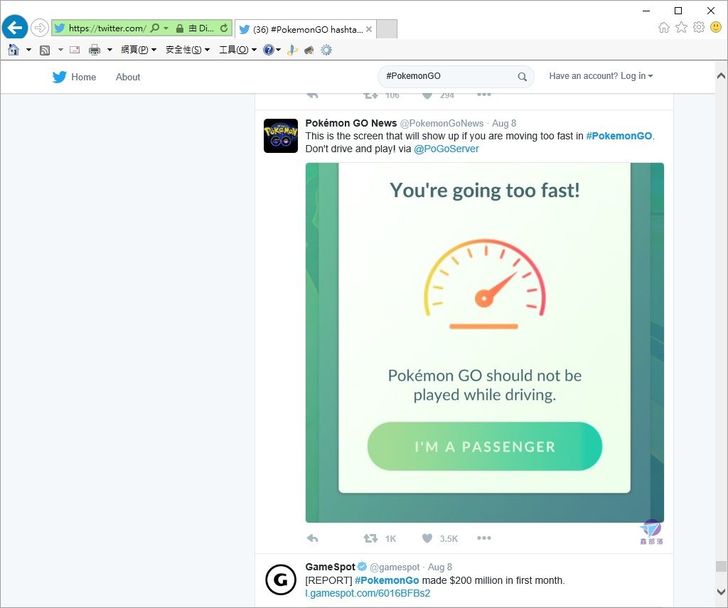The image size is (728, 608).
Task: Open the more options ellipsis under the Pokémon GO News tweet
Action: pos(484,538)
